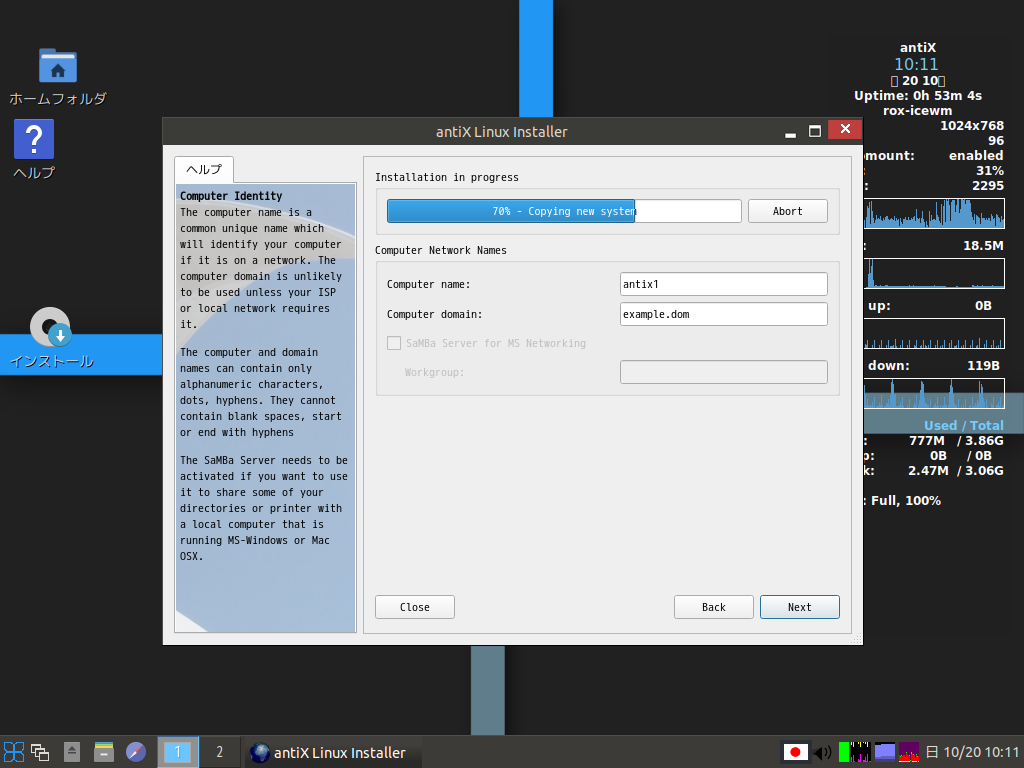Click the Used / Total conky header

963,425
